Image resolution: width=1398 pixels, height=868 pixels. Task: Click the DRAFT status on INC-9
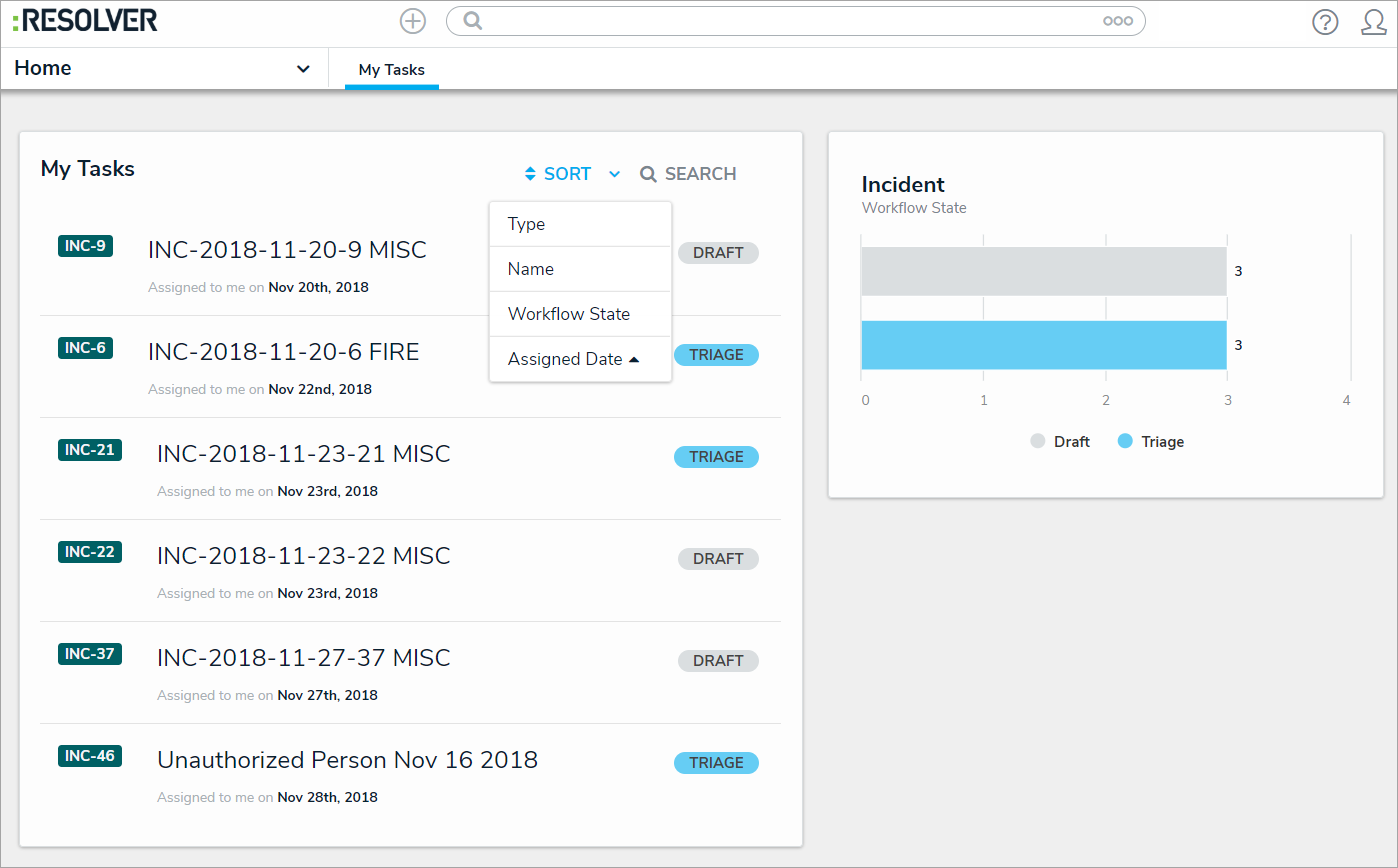[718, 253]
